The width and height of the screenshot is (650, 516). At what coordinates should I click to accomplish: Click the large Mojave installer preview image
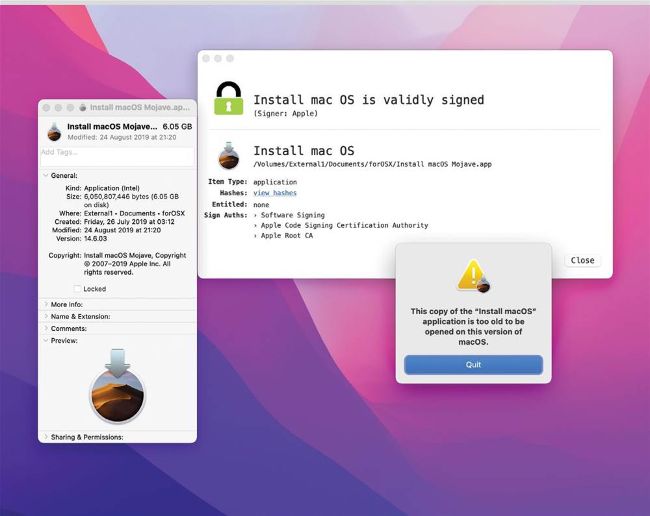(117, 385)
